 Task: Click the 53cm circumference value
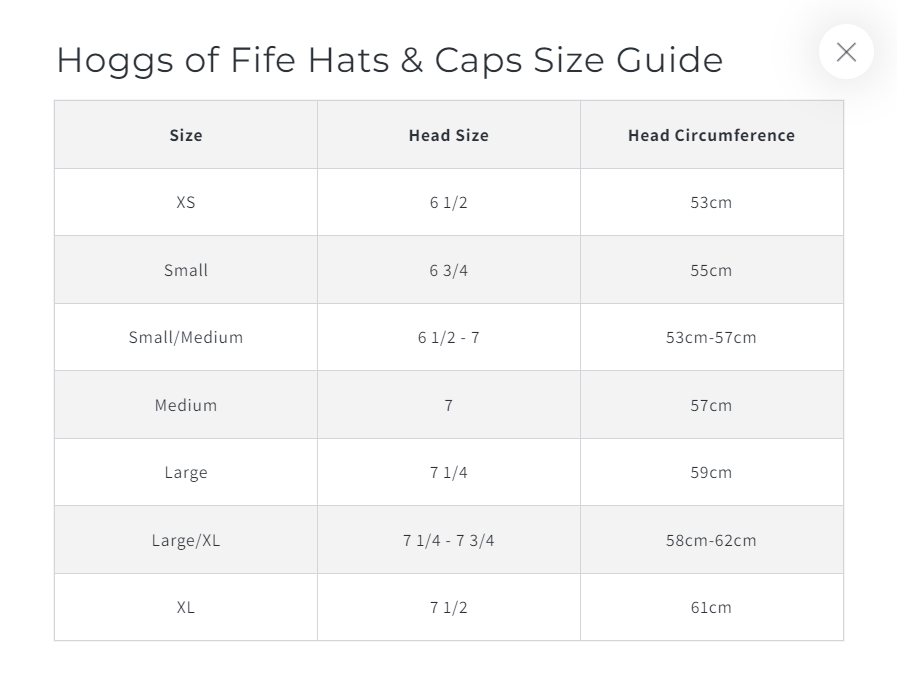(x=711, y=202)
